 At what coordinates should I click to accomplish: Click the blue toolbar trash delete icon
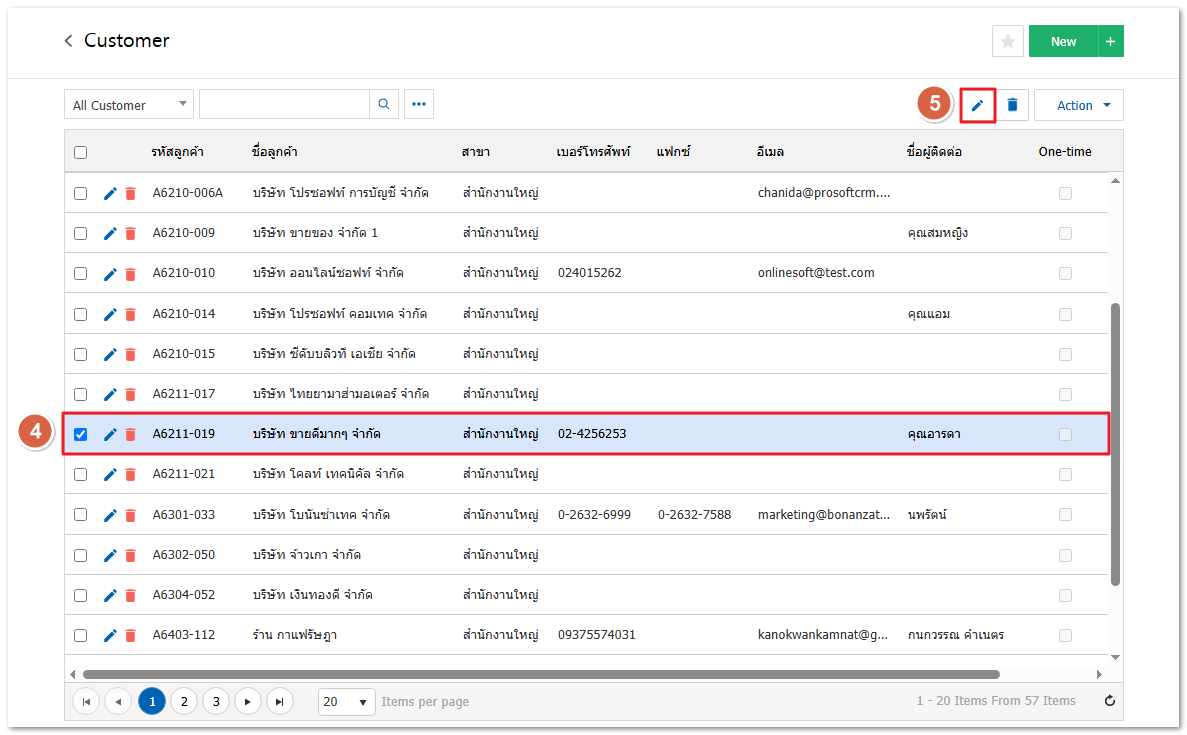coord(1012,105)
